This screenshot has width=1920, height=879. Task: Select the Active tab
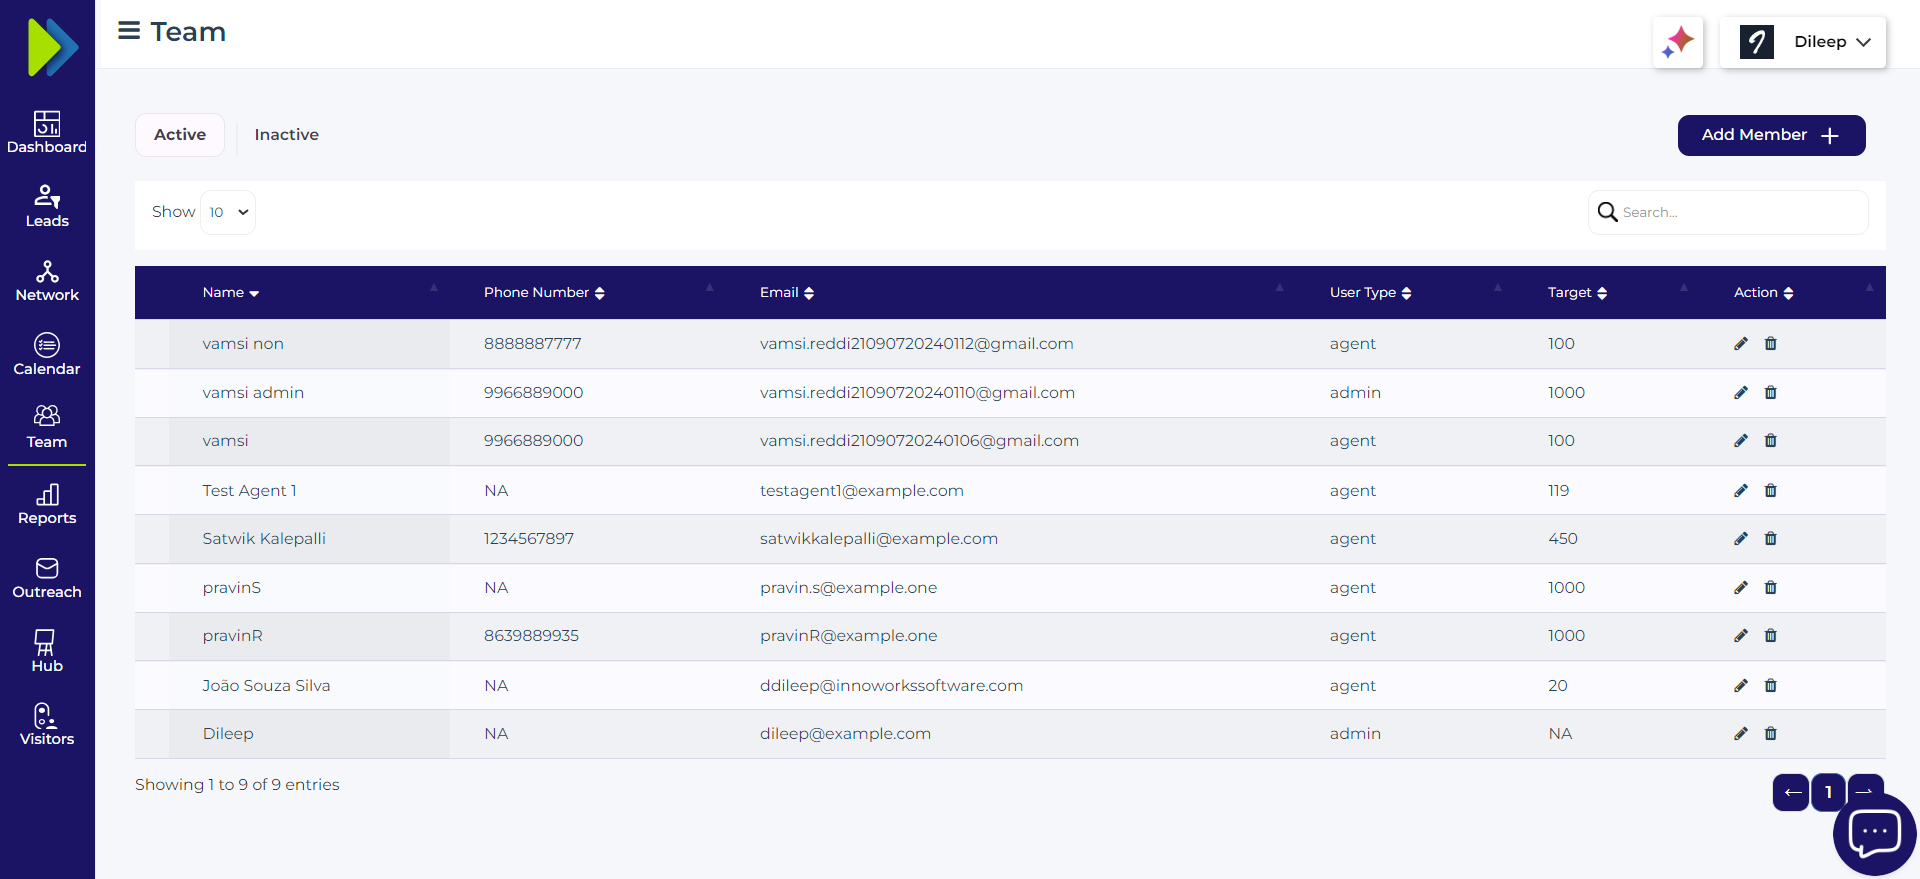tap(180, 135)
